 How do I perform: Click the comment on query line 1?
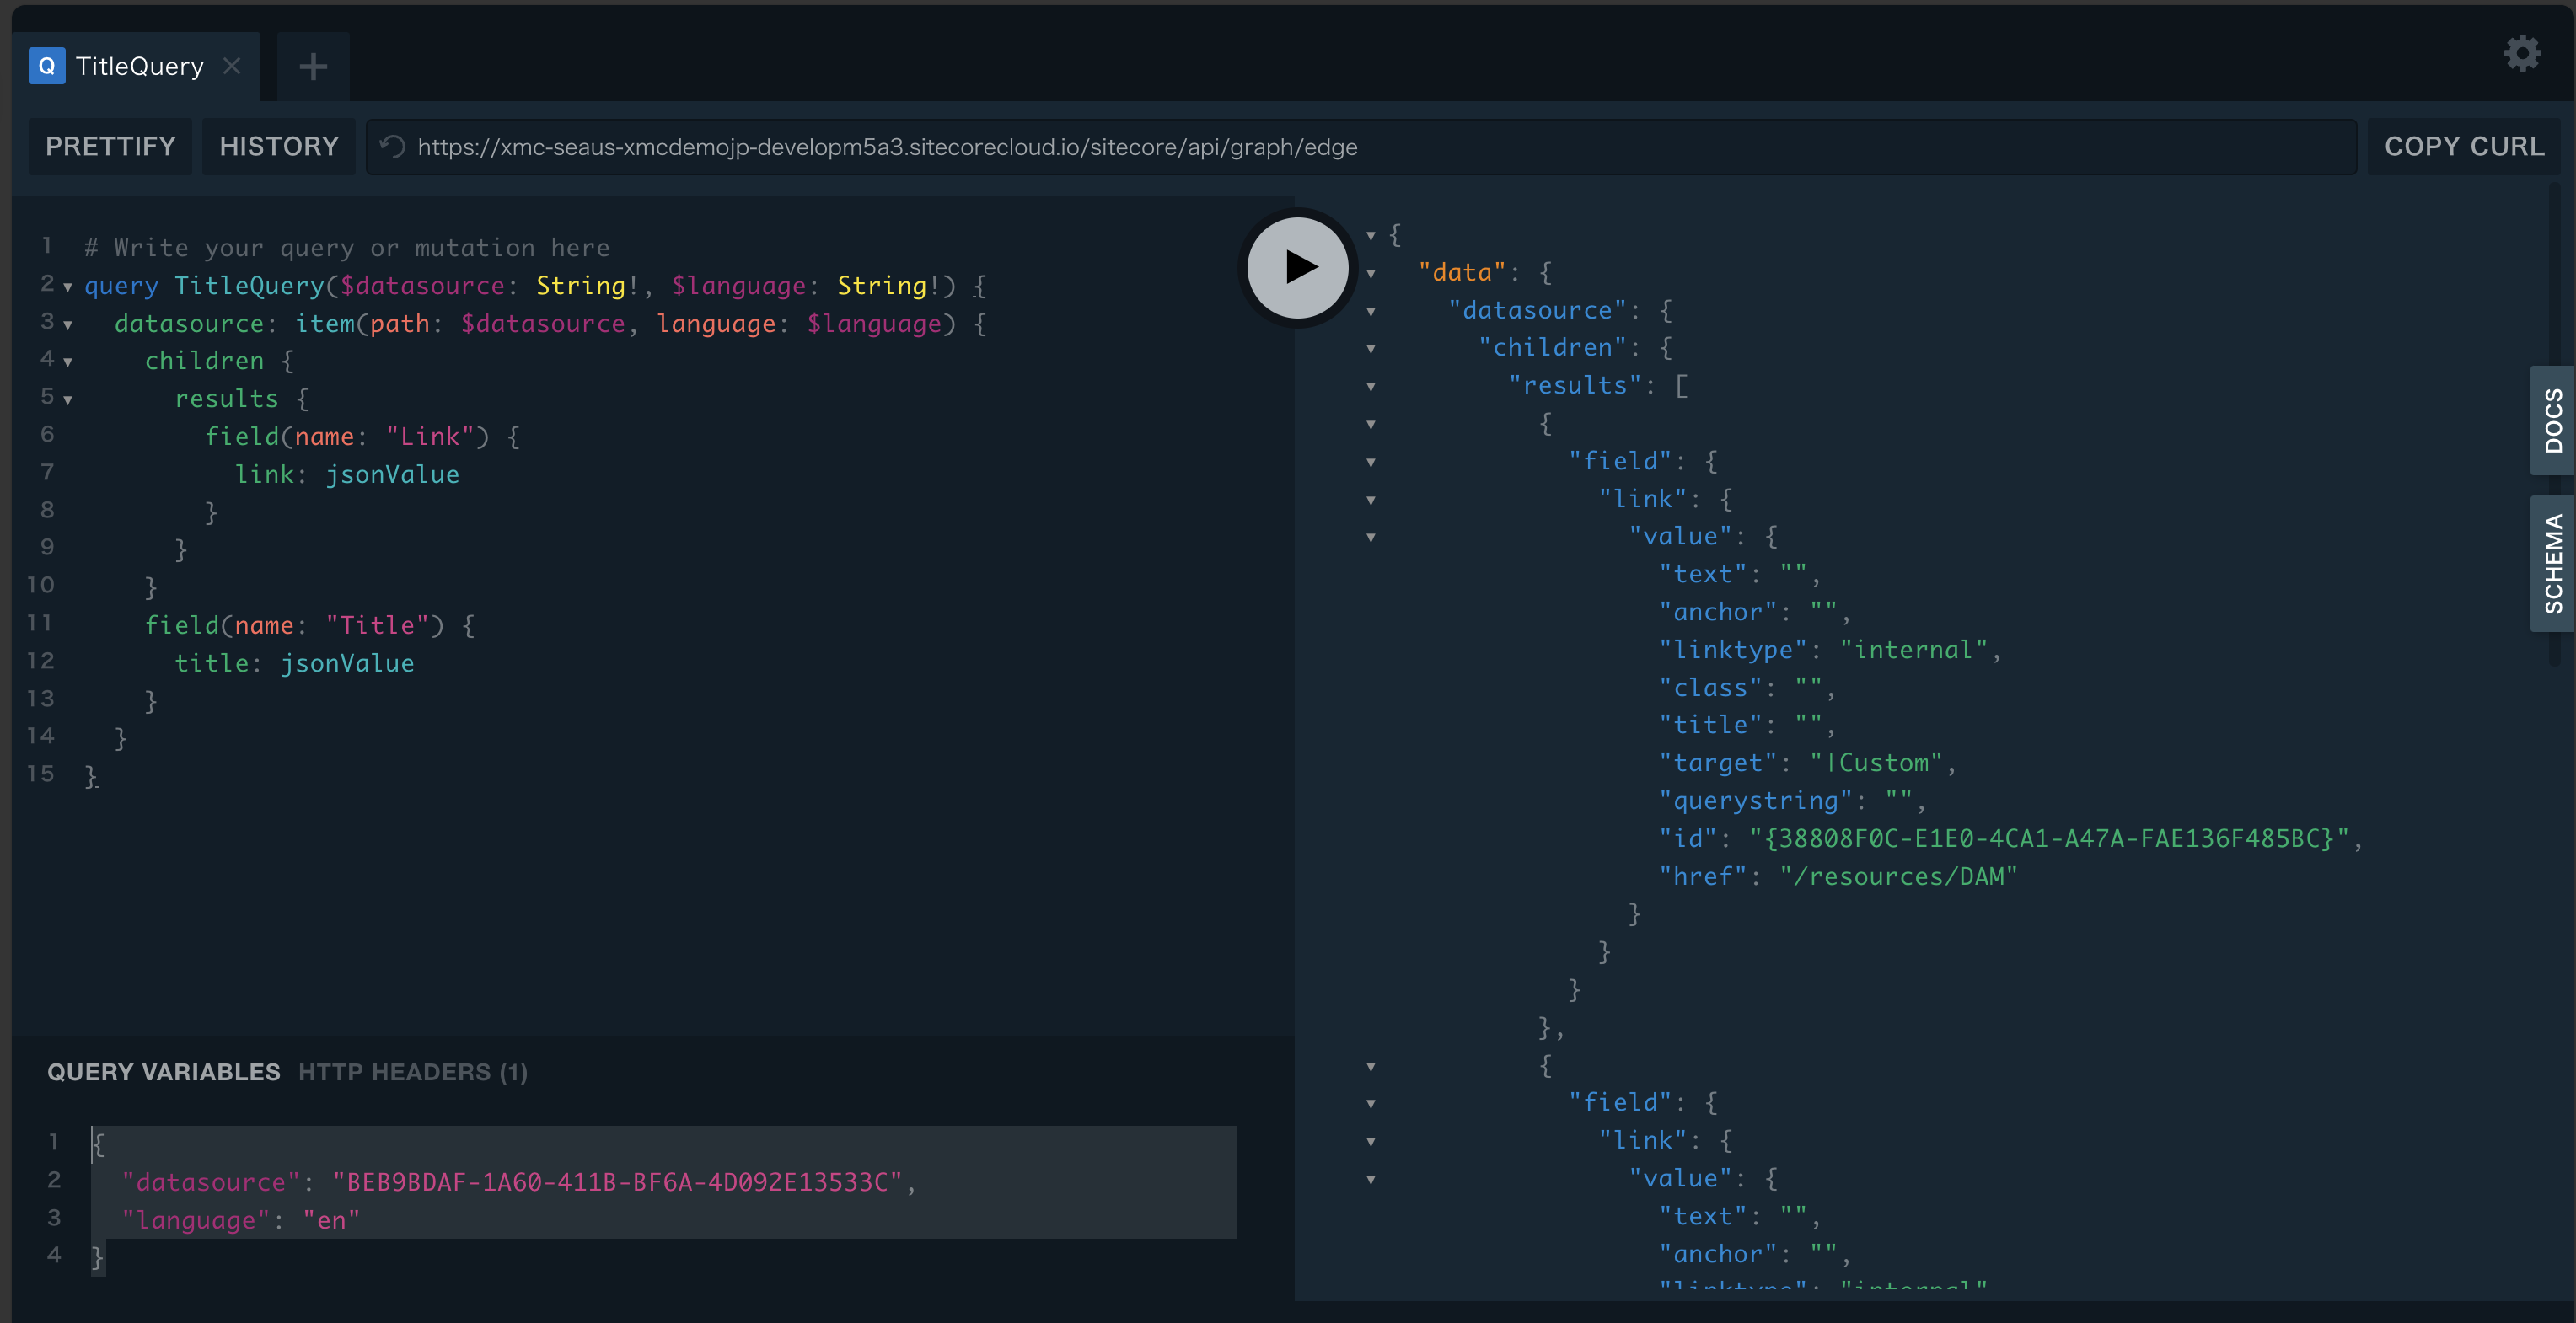[x=347, y=248]
